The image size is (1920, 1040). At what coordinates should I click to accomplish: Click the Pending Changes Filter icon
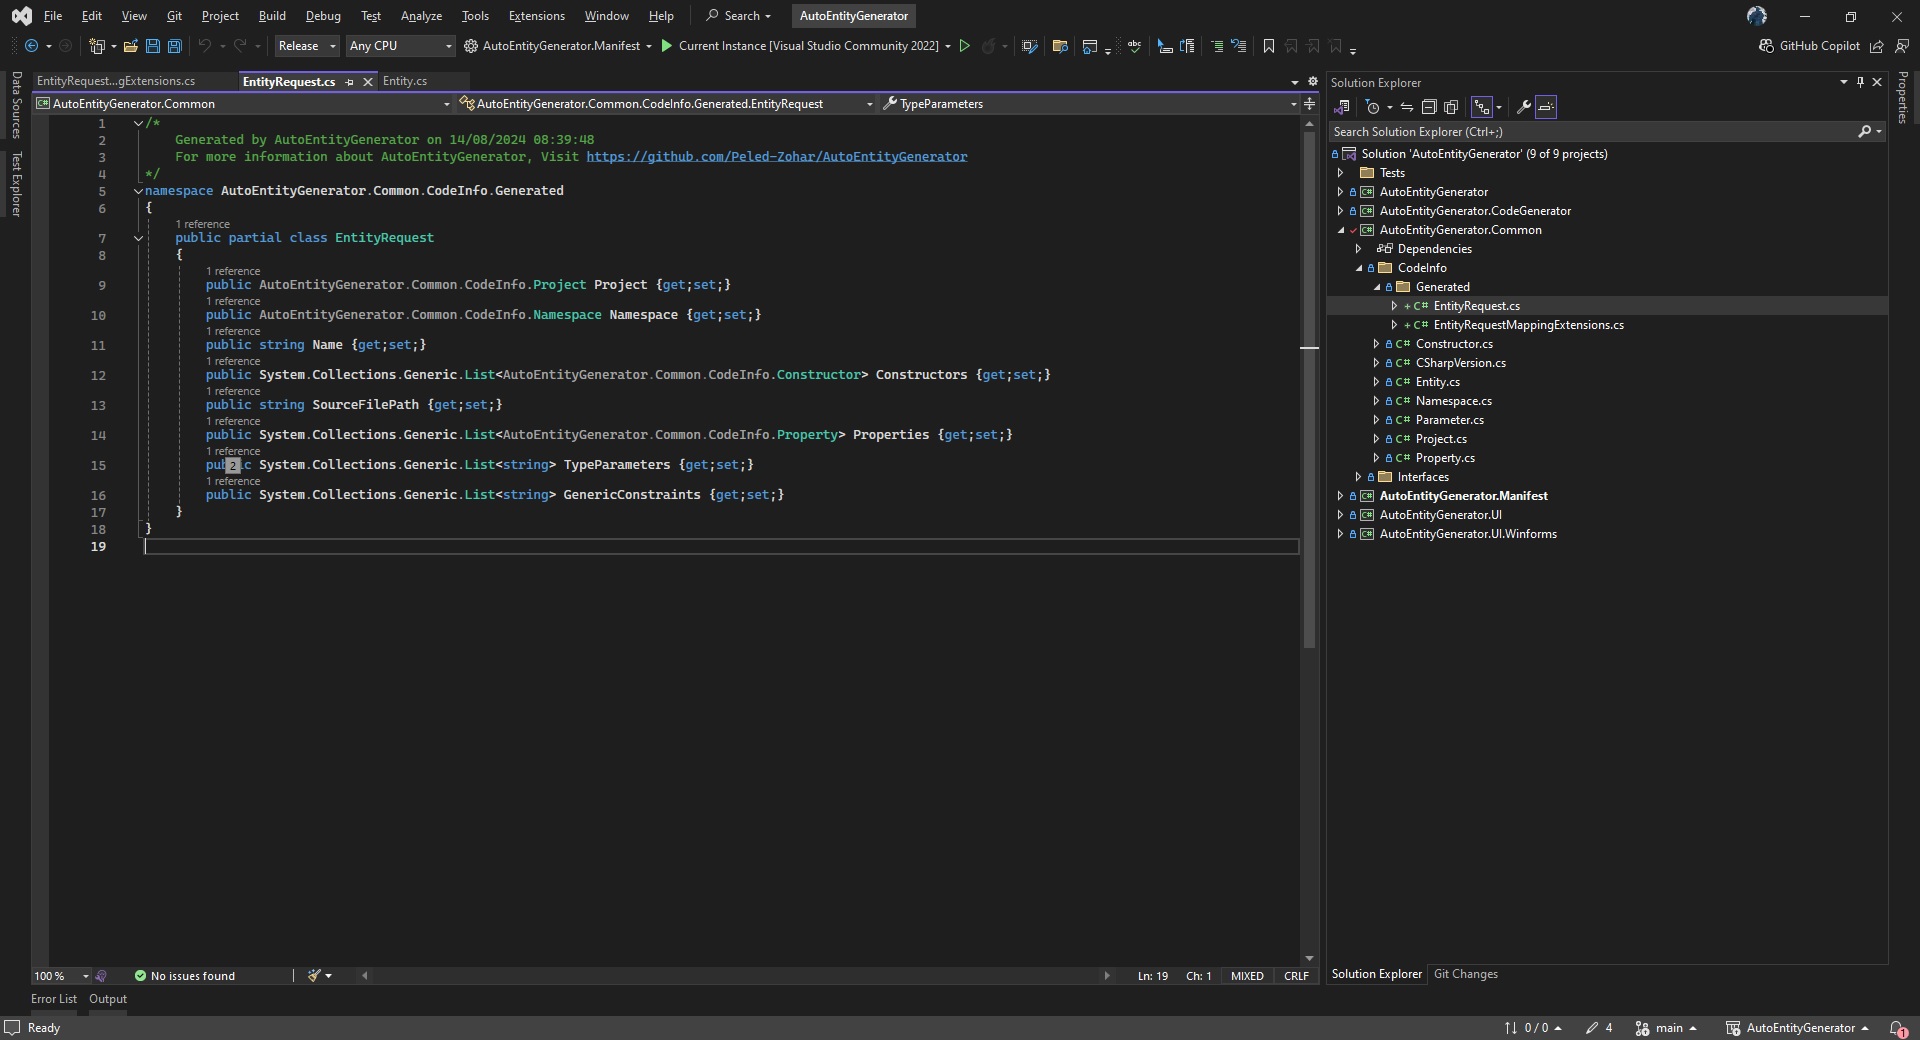1373,107
